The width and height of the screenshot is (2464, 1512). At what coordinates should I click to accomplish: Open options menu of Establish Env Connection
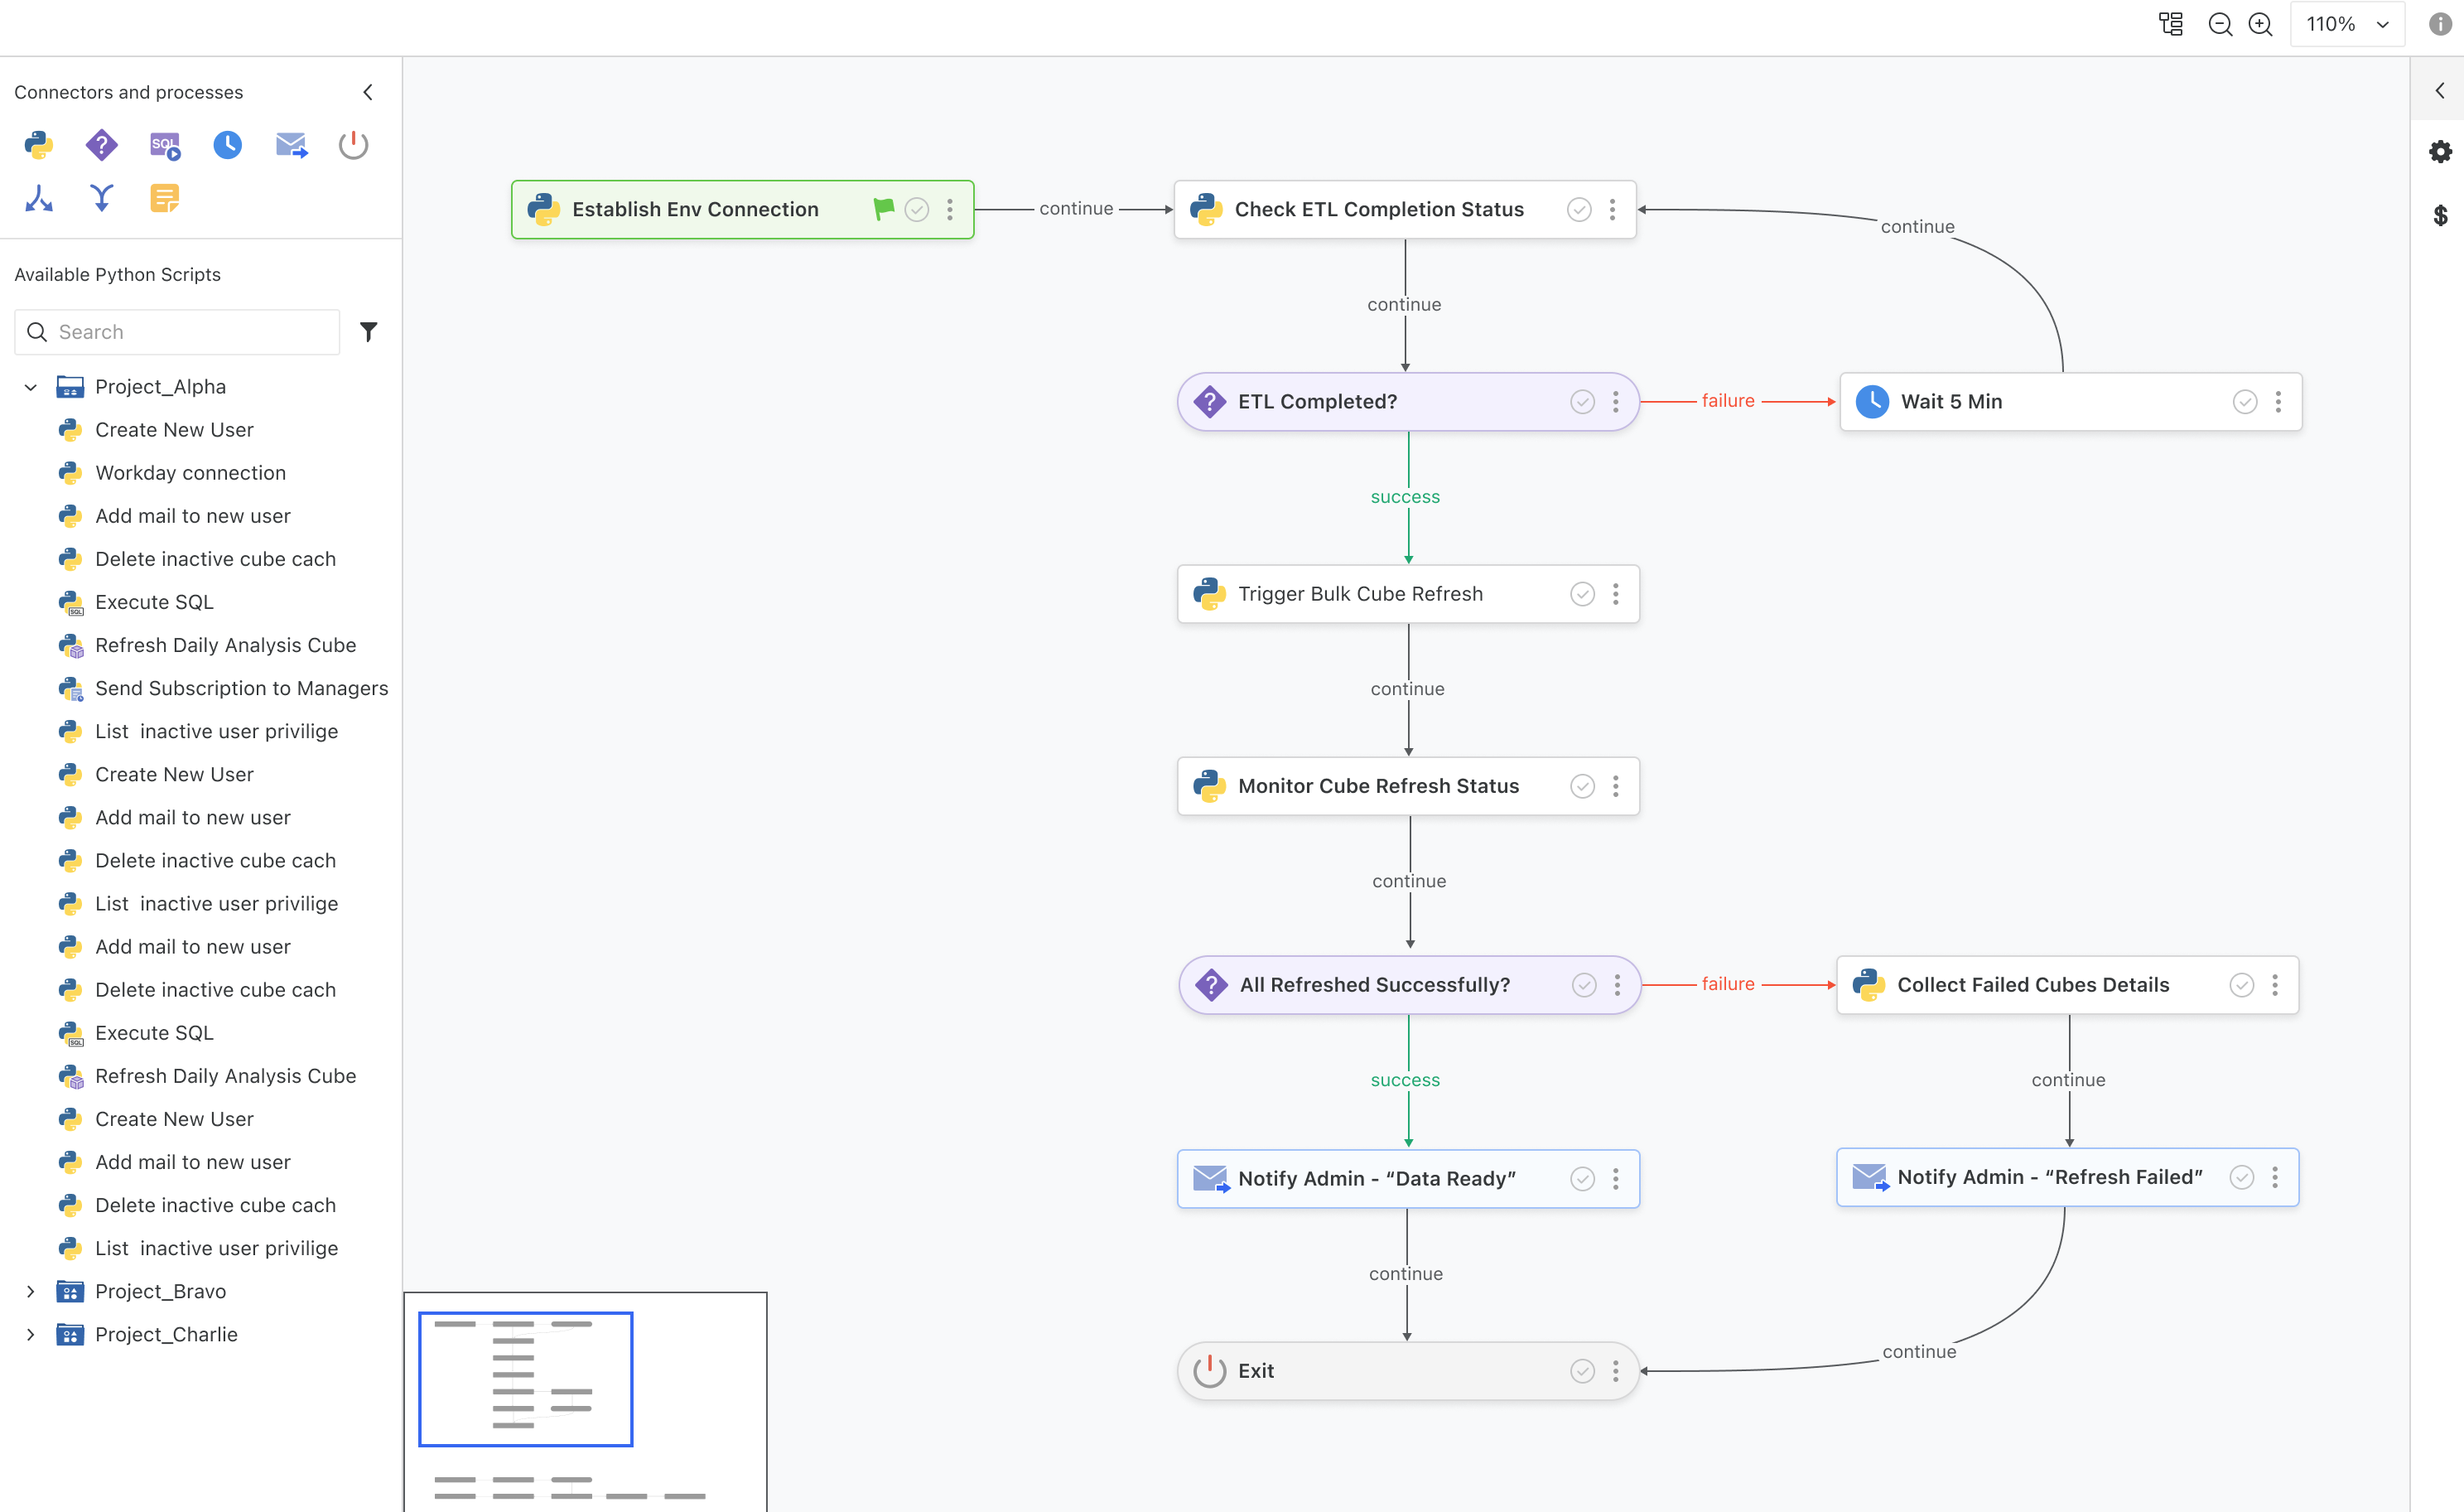950,209
